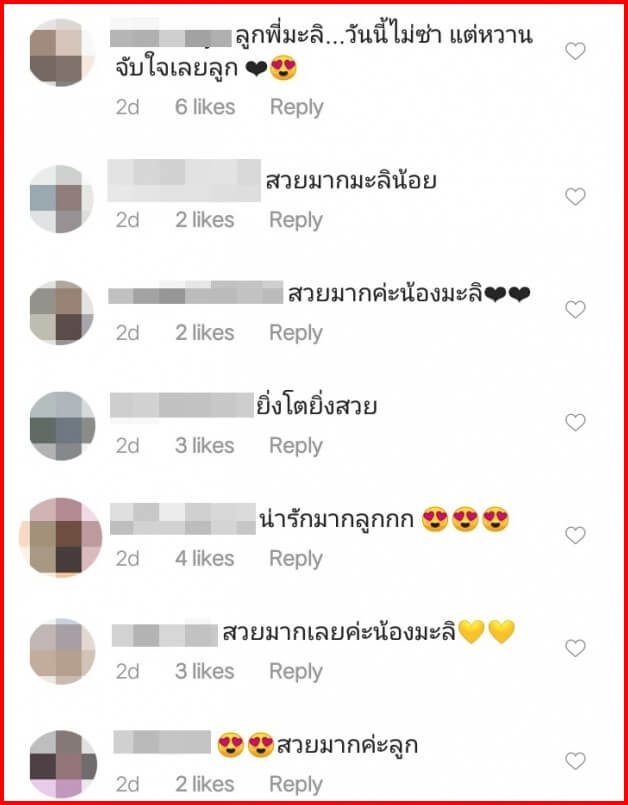
Task: Like the 'สวยมากค่ะน้องมะลิ' comment with black hearts
Action: tap(575, 309)
